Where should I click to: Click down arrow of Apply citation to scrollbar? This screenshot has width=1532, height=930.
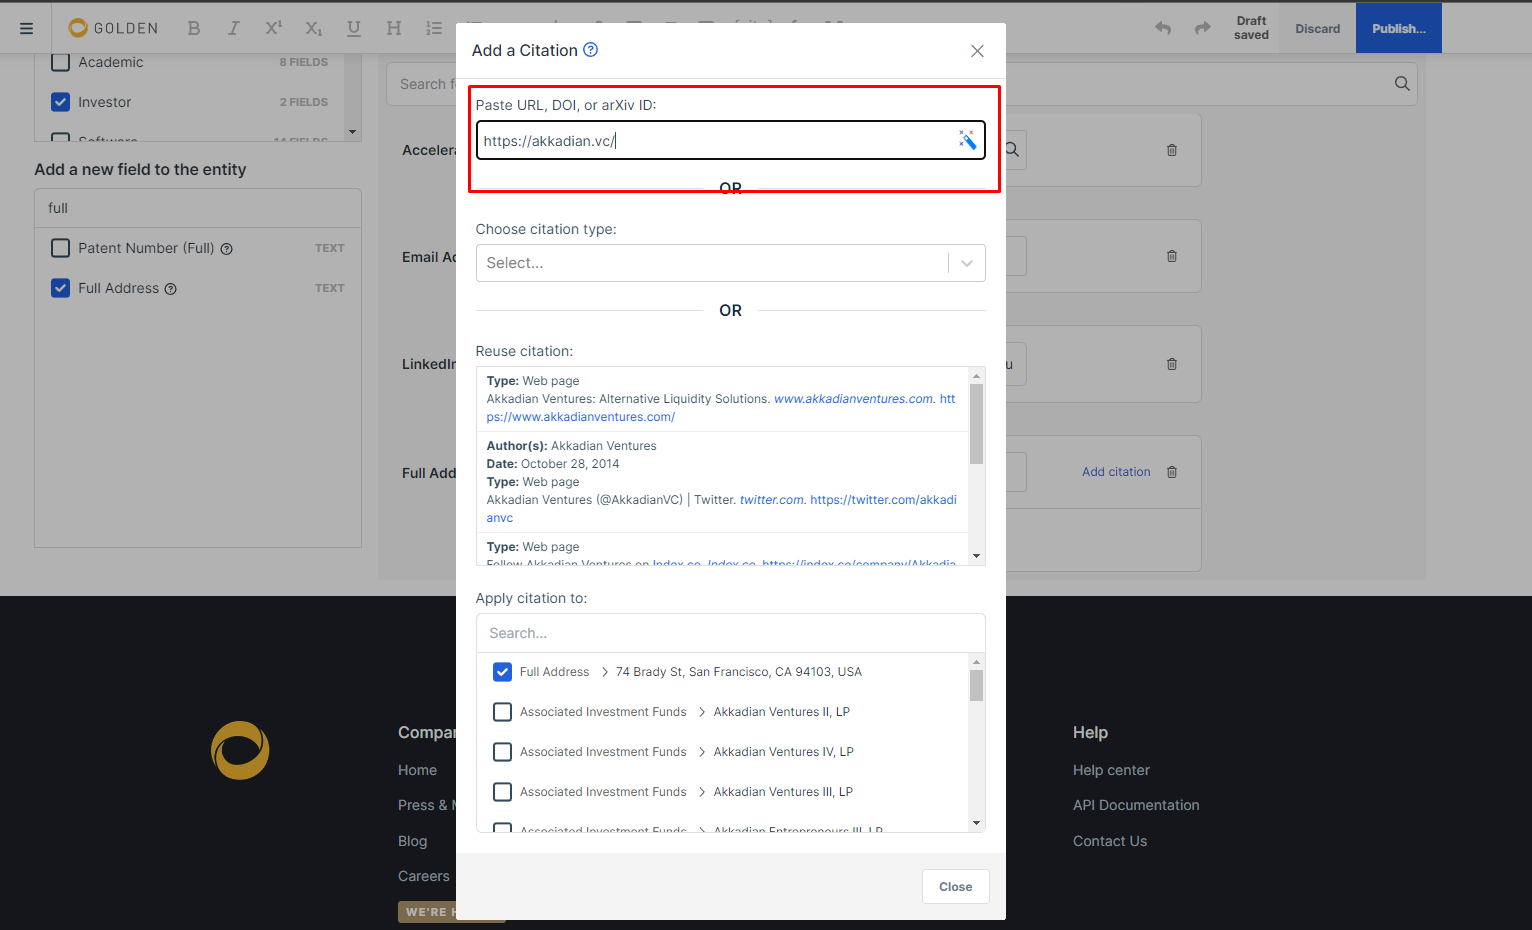(x=977, y=823)
